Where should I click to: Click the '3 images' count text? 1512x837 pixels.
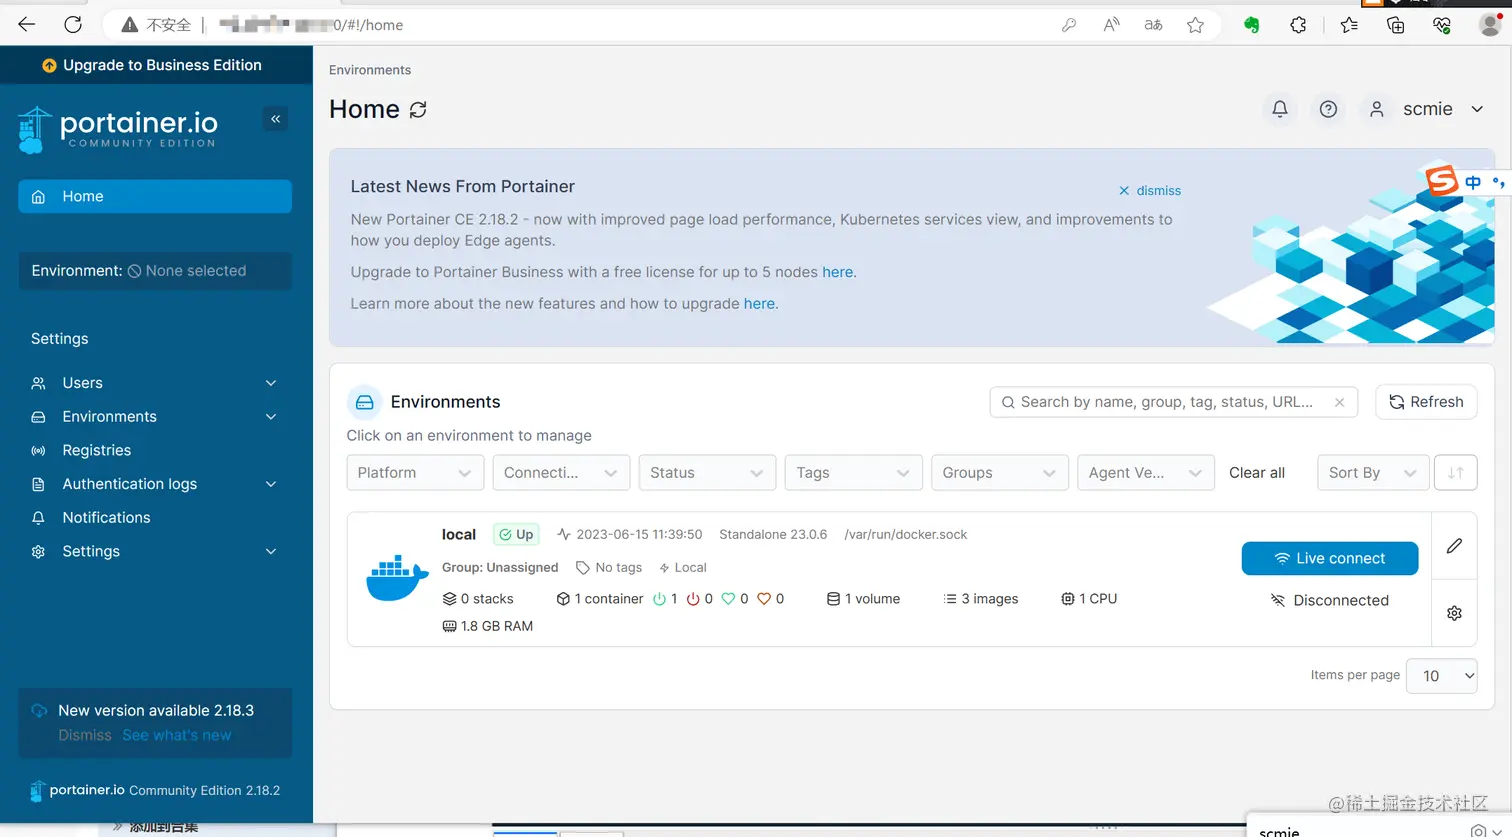[990, 599]
